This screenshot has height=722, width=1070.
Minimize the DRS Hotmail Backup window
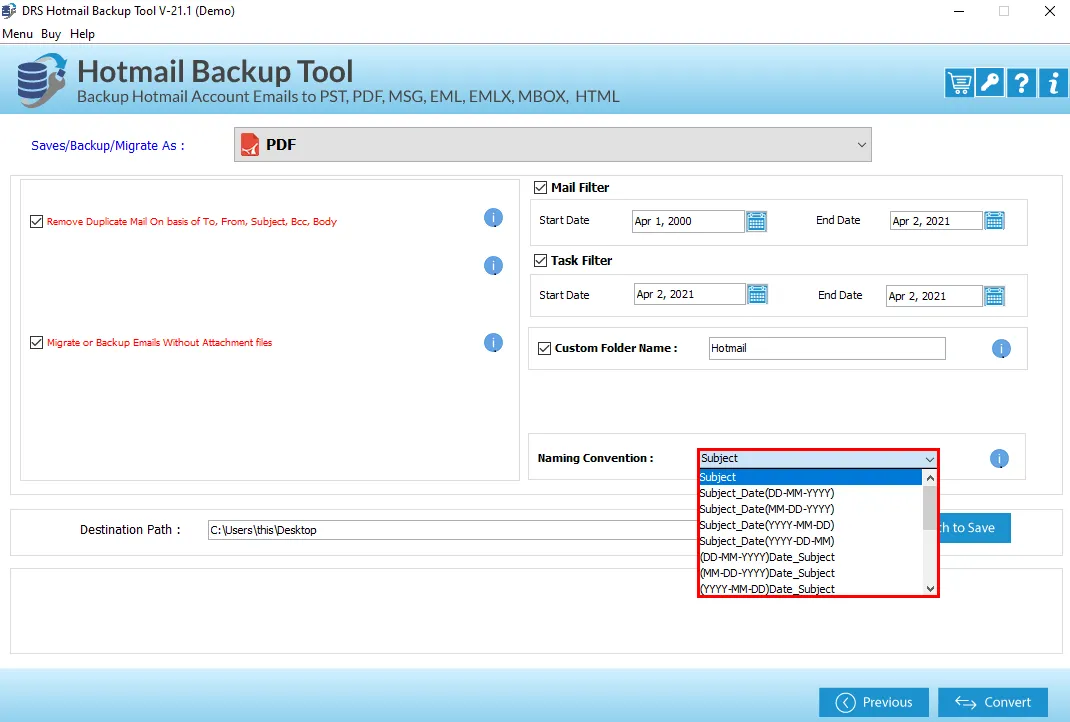click(x=959, y=11)
